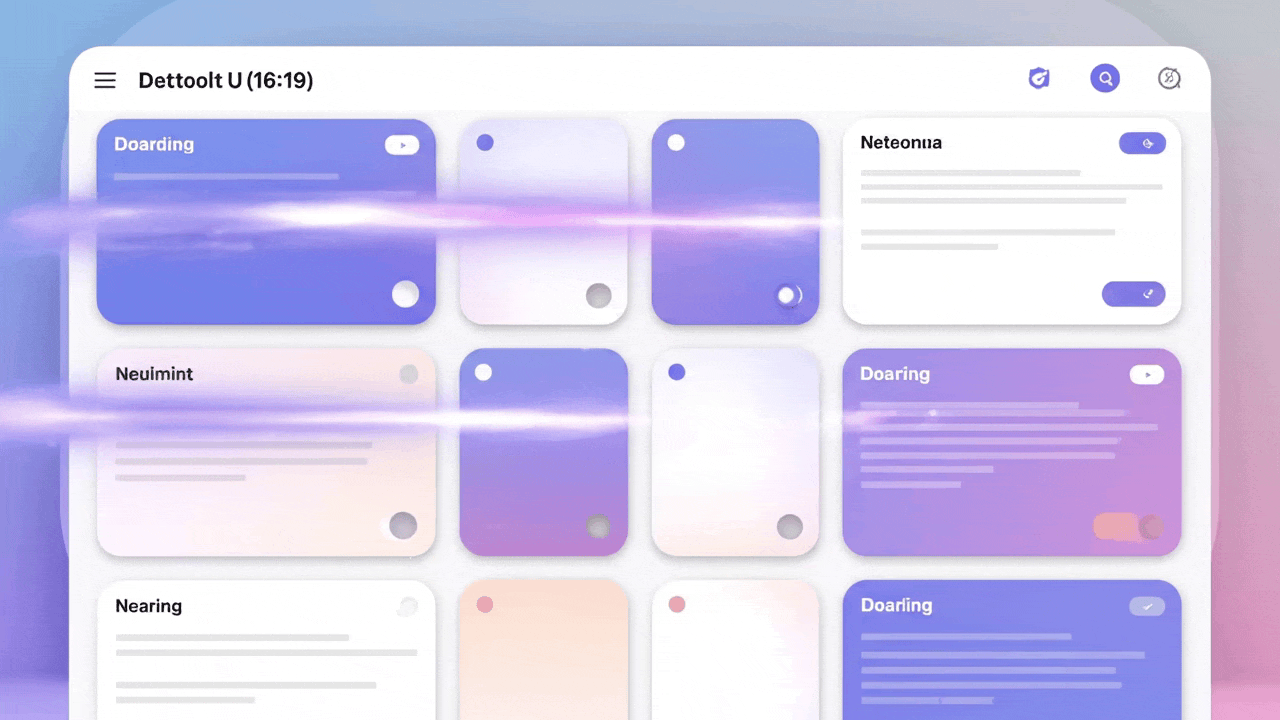Click the faint icon on the Nearing card
The image size is (1280, 720).
tap(407, 606)
